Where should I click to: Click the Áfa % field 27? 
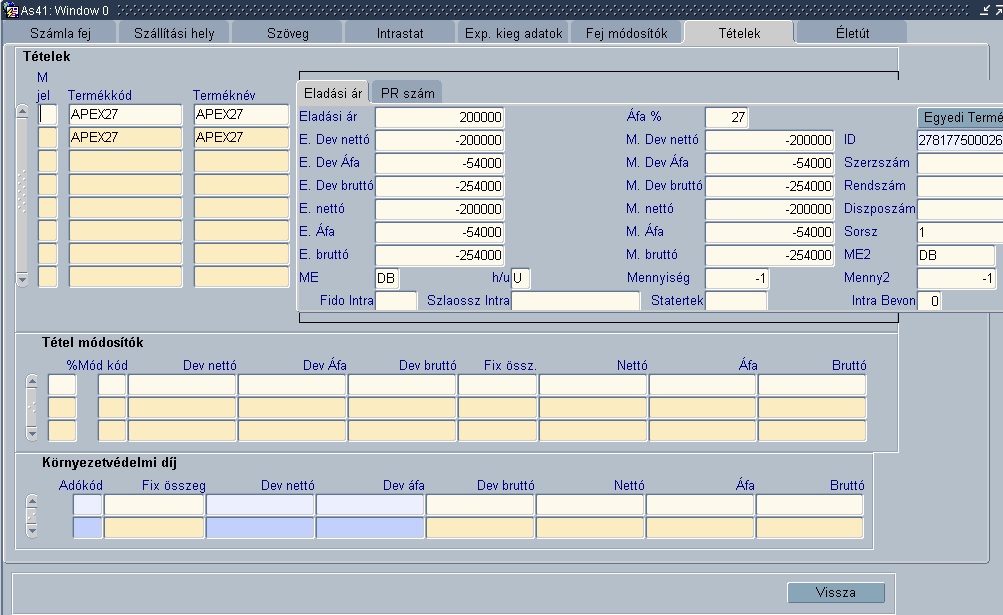click(726, 117)
